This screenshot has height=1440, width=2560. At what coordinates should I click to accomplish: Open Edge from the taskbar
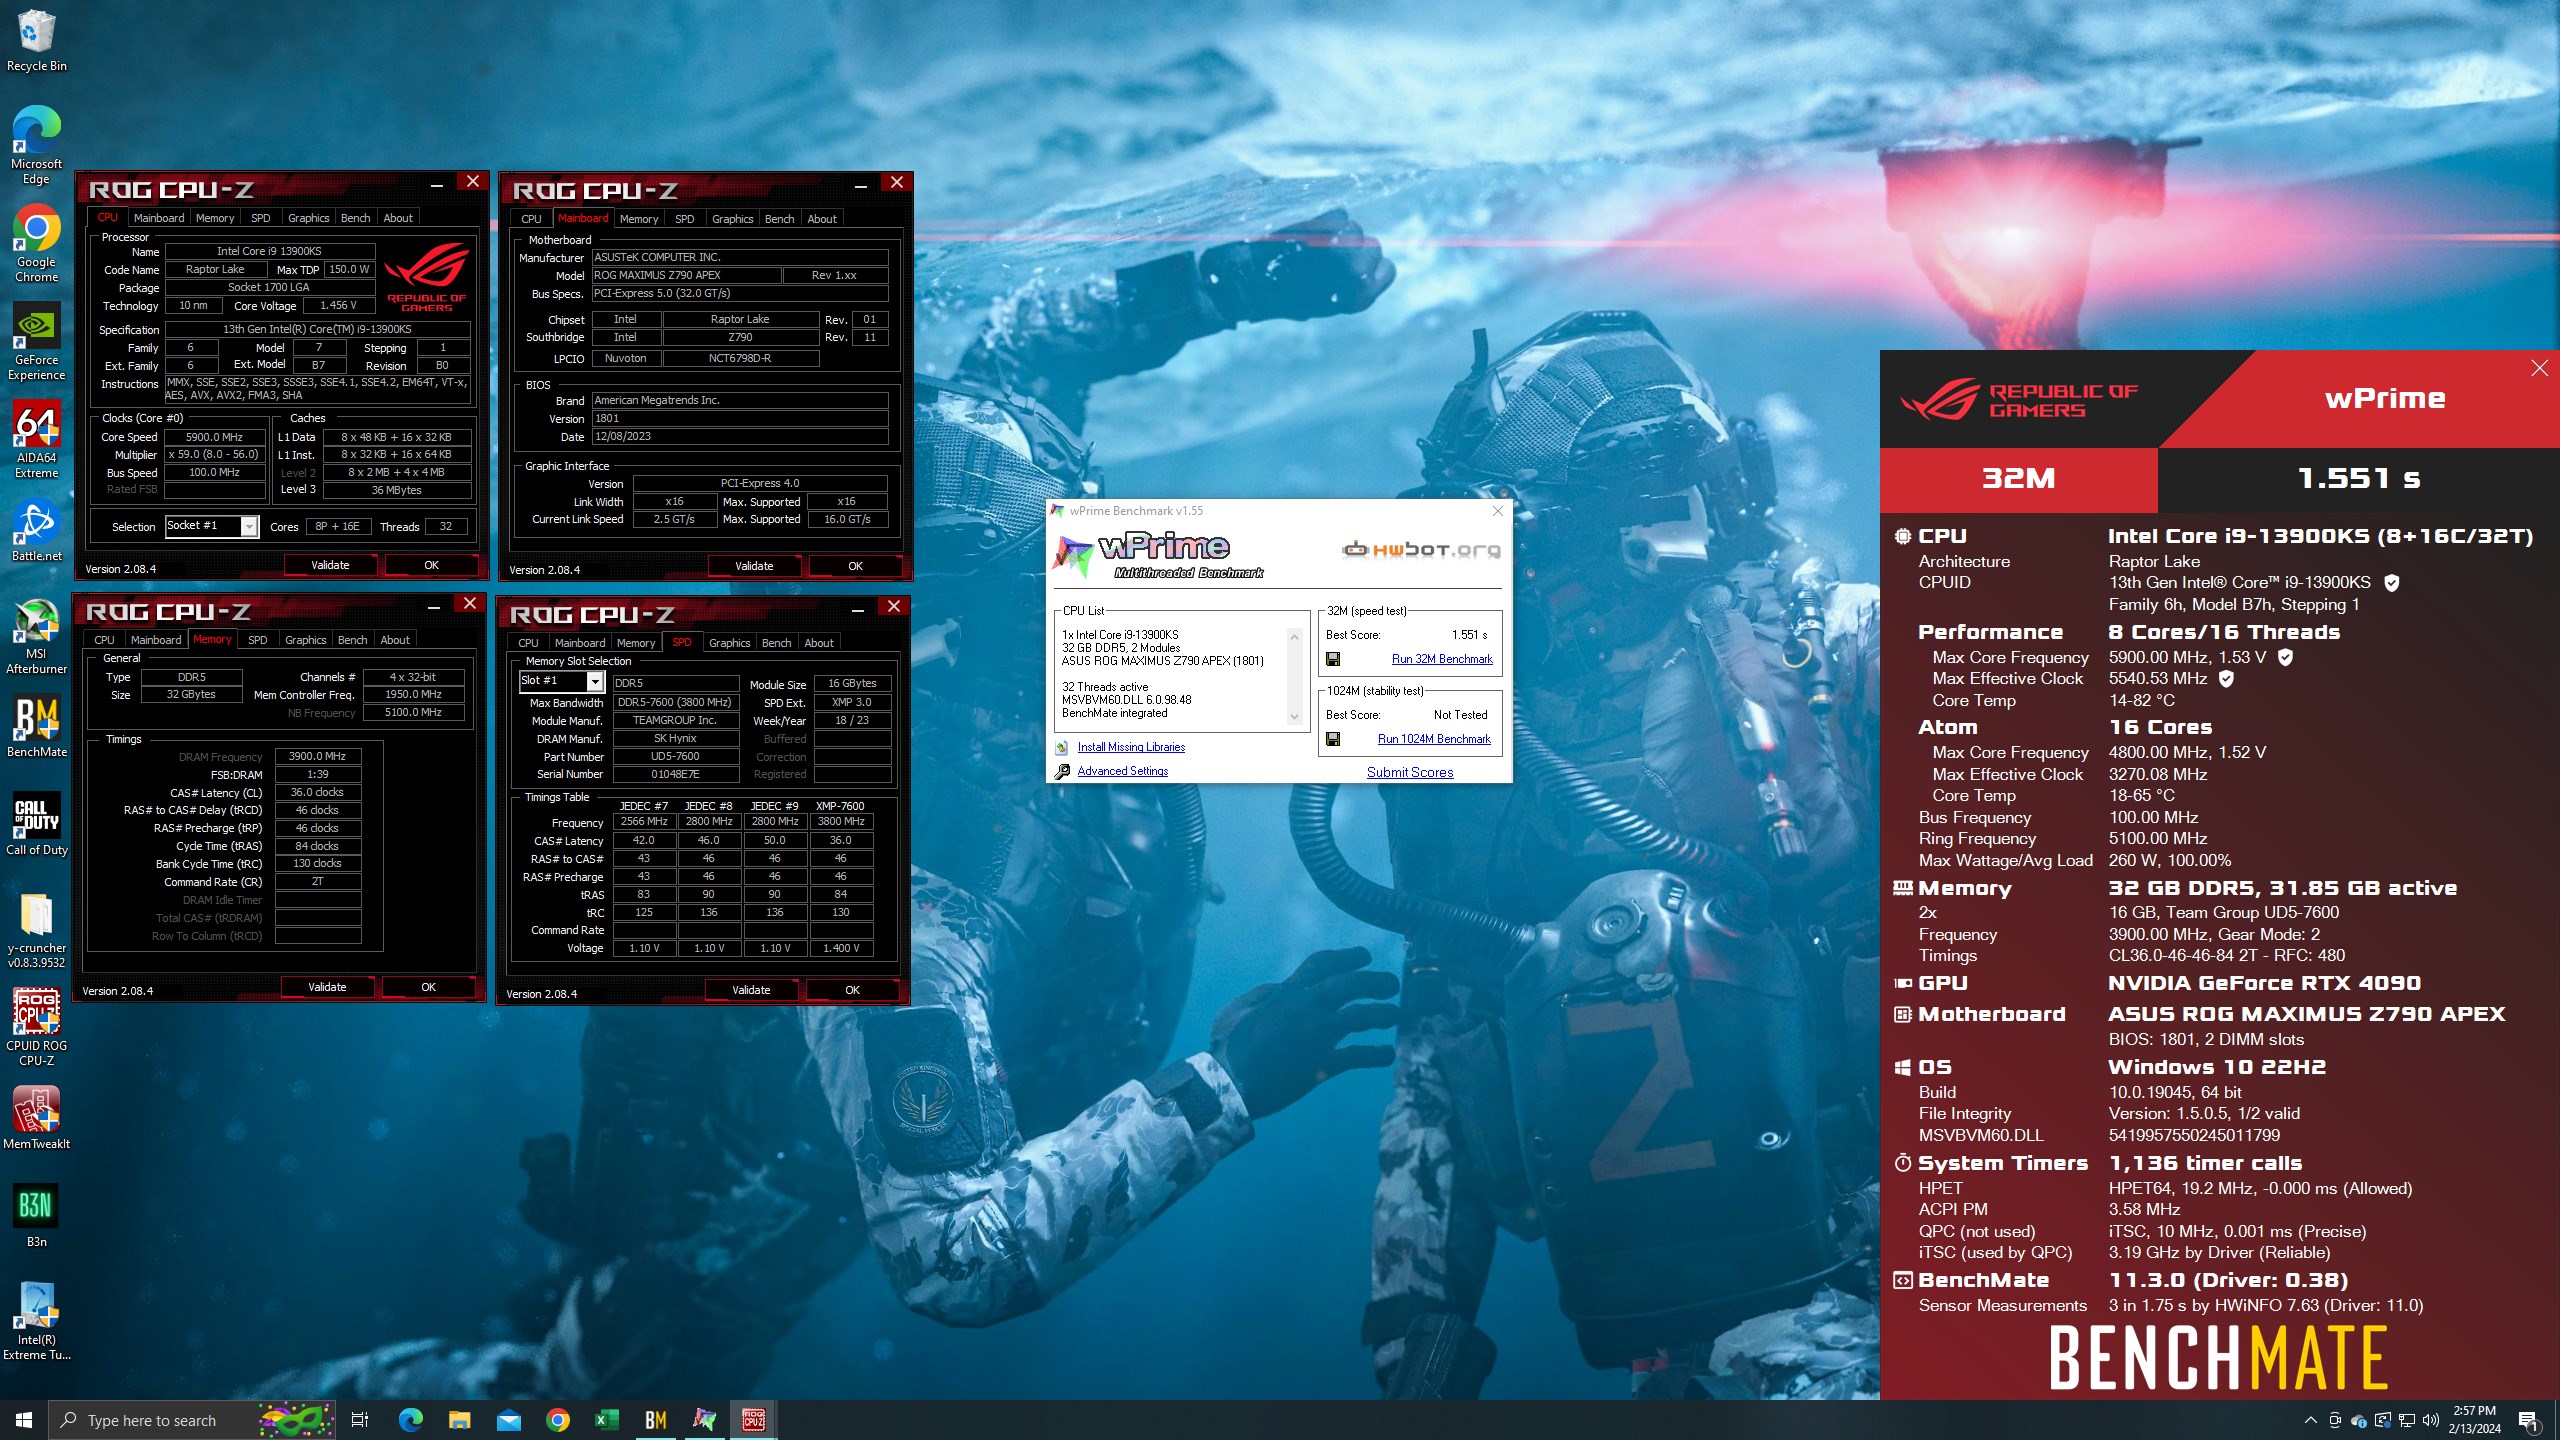(x=410, y=1420)
